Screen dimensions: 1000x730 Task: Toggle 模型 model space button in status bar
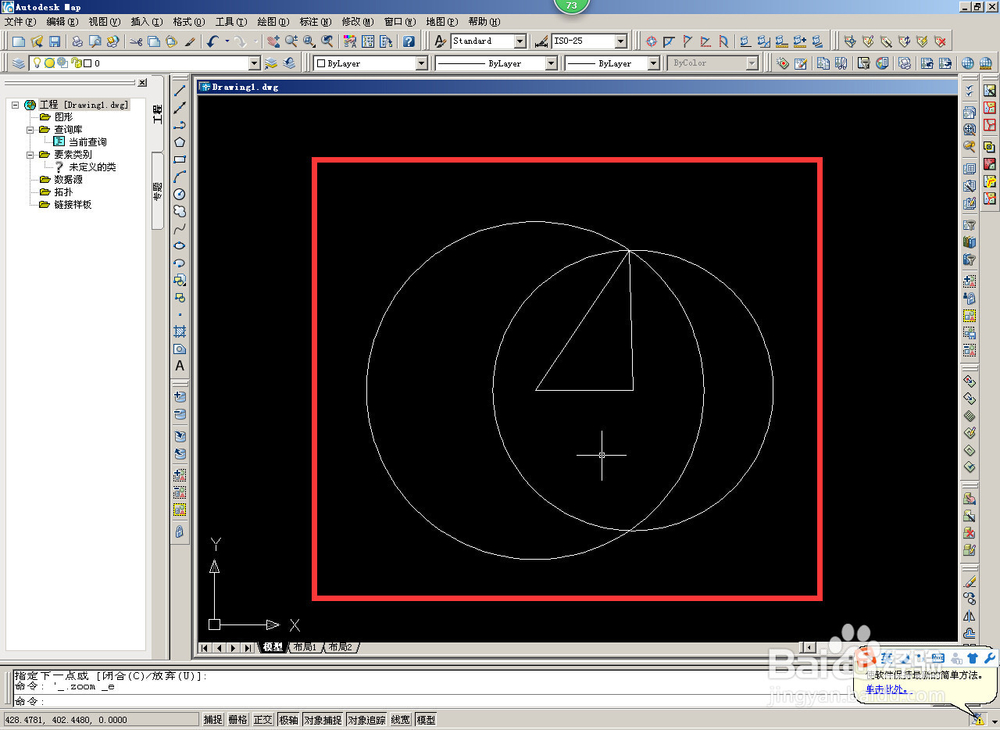pyautogui.click(x=426, y=720)
